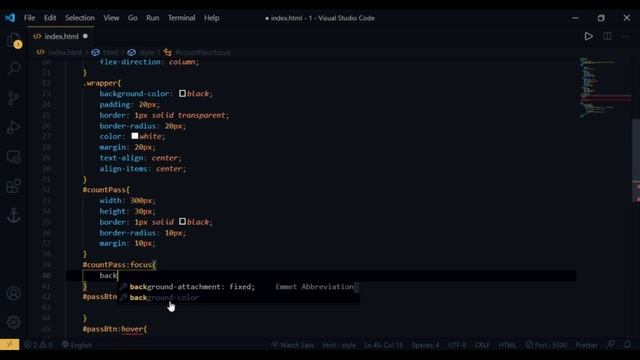Place cursor after 'back' on line 40
The height and width of the screenshot is (360, 640).
click(x=118, y=276)
